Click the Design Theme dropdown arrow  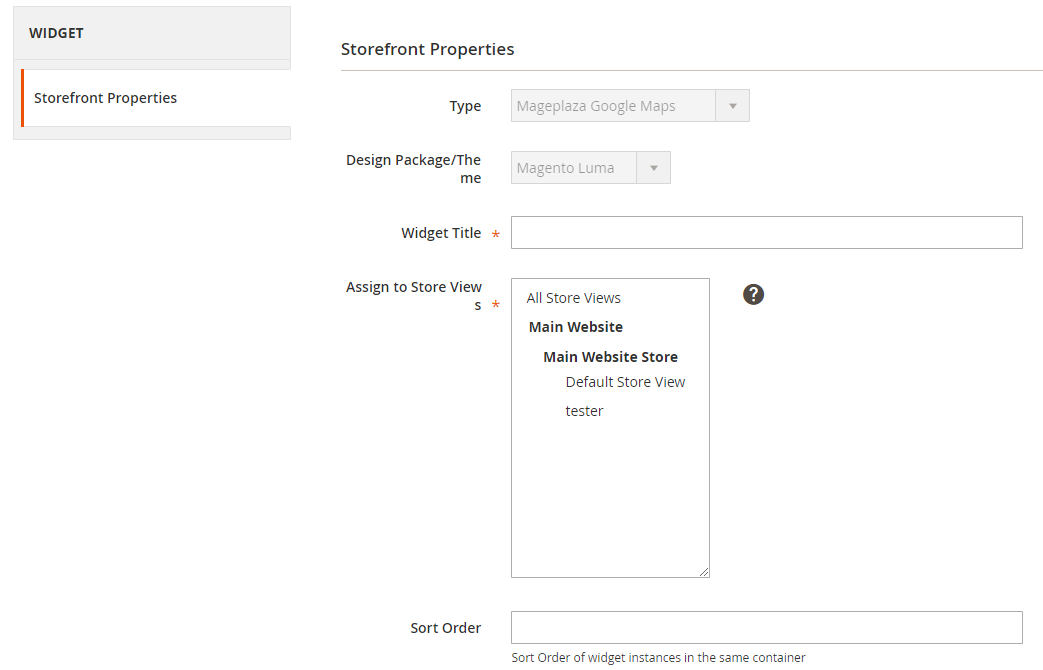[x=654, y=168]
